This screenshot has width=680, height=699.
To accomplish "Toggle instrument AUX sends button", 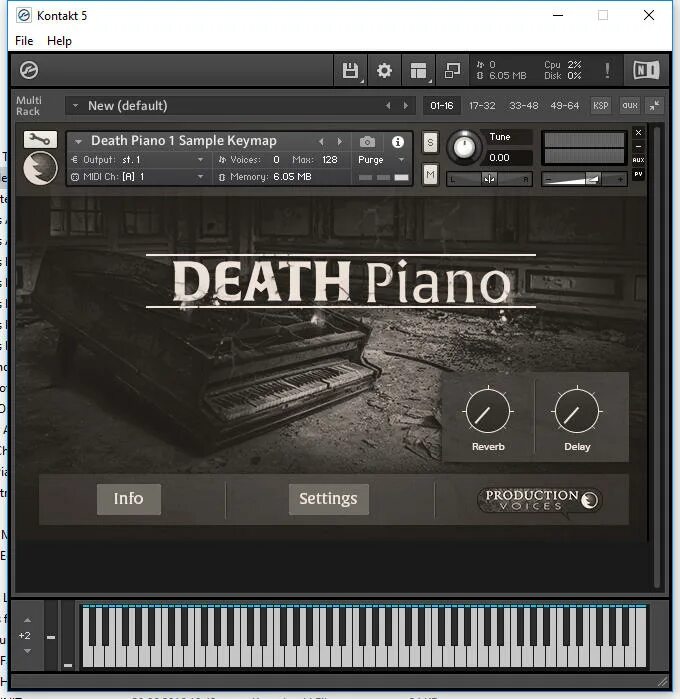I will point(639,160).
